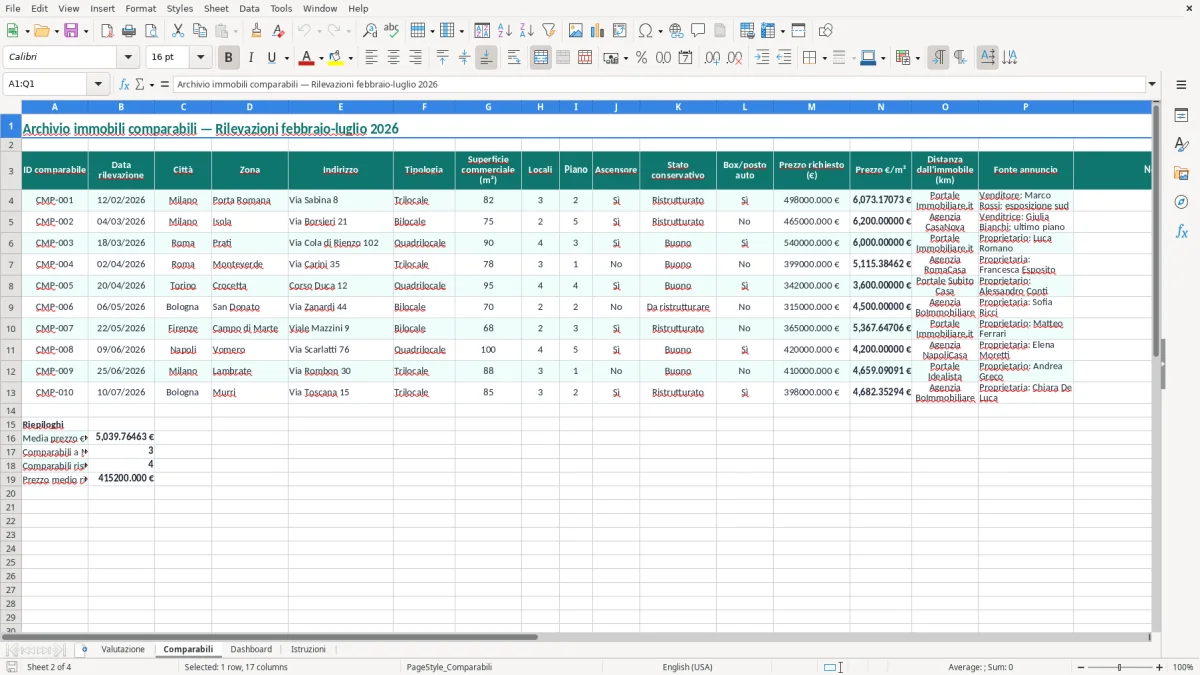1200x675 pixels.
Task: Toggle Italic formatting button
Action: (250, 58)
